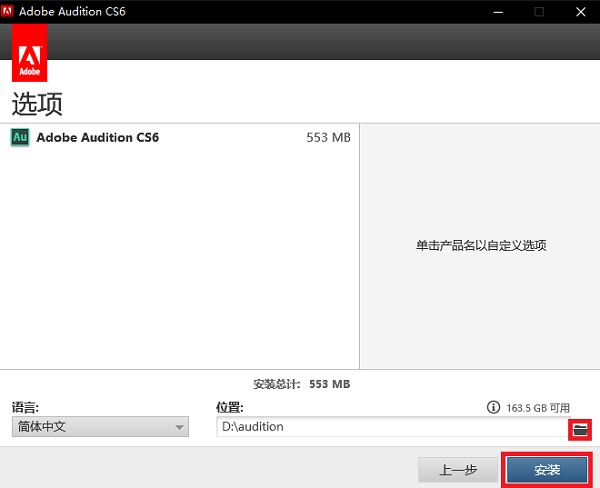Screen dimensions: 600x488
Task: Click the title bar Adobe app icon
Action: tap(7, 11)
